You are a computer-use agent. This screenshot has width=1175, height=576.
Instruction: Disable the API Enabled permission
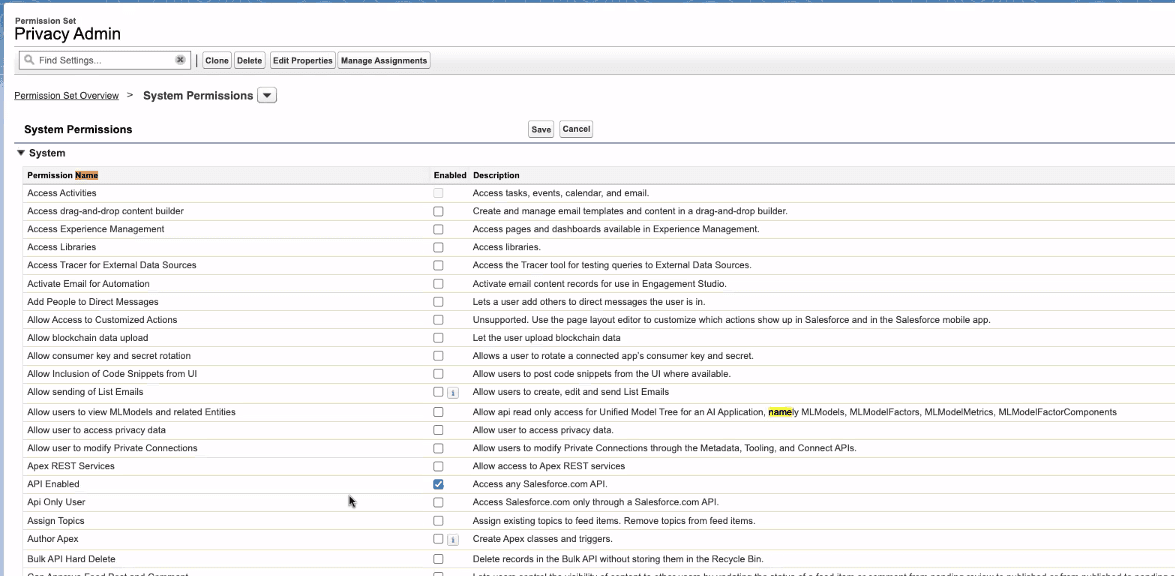pyautogui.click(x=437, y=484)
